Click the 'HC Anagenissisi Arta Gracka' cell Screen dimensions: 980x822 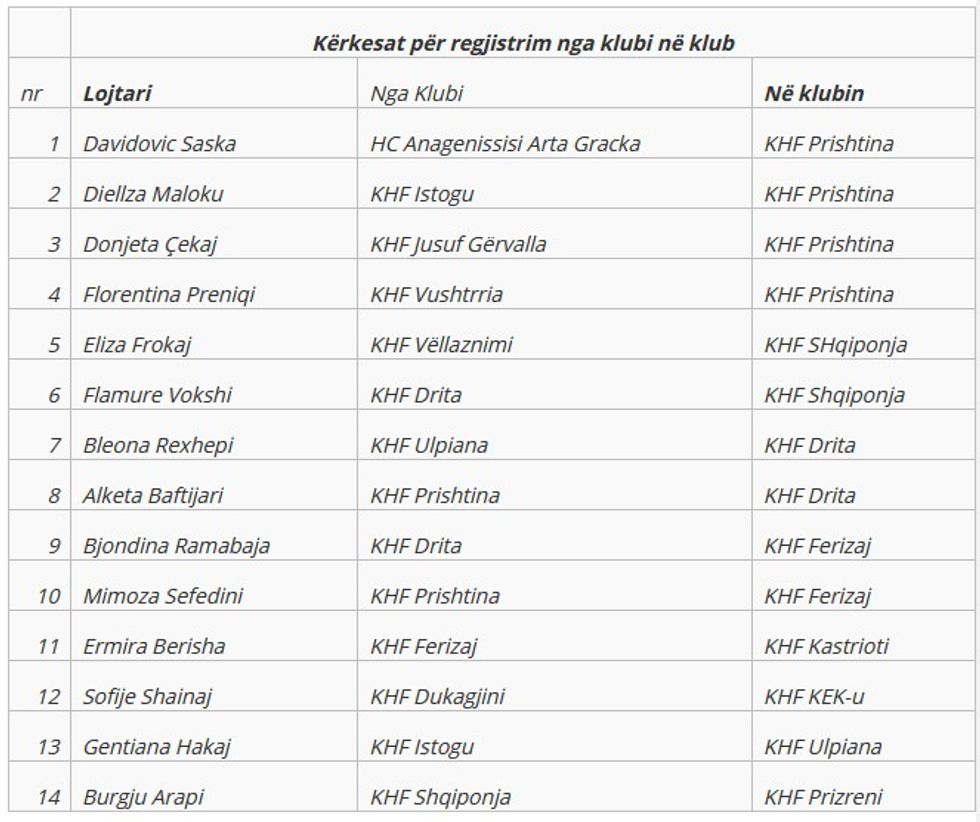505,144
